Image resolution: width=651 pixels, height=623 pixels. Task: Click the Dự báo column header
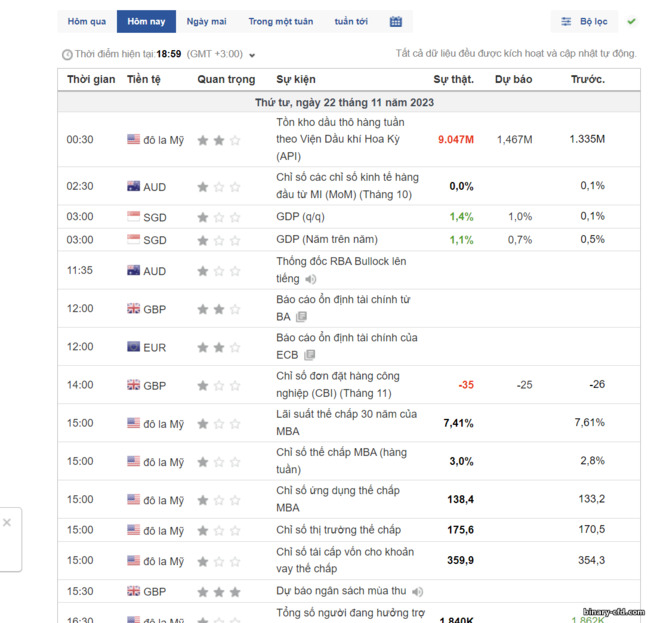pos(513,79)
